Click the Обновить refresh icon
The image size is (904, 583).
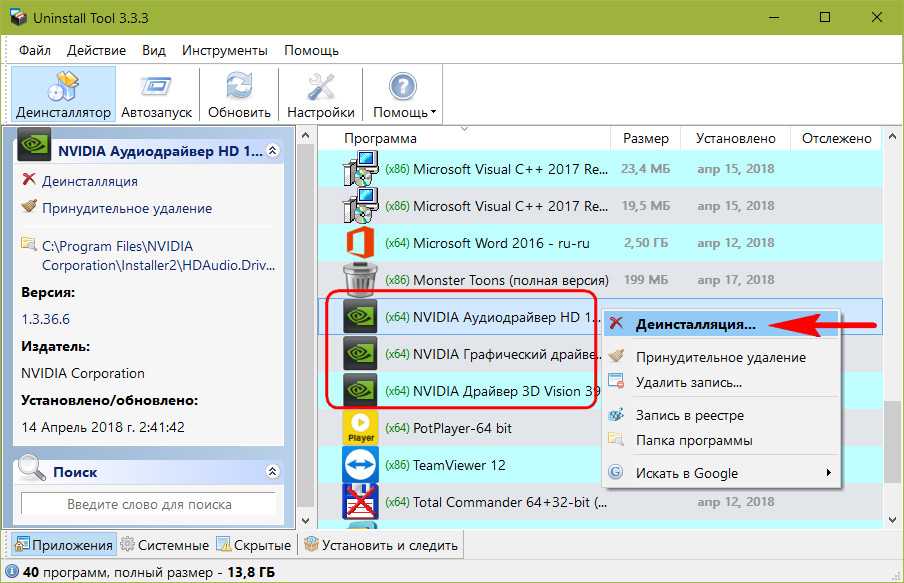click(239, 87)
